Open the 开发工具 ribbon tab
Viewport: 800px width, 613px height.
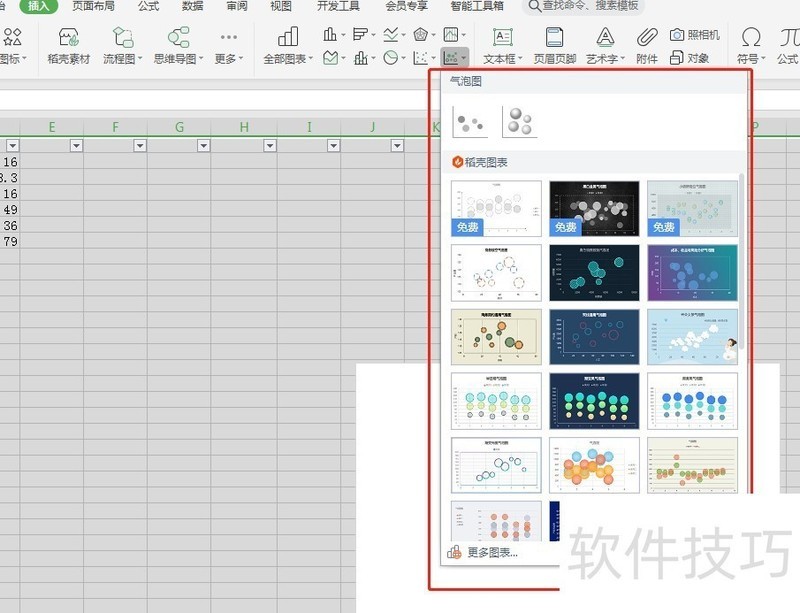(x=337, y=6)
